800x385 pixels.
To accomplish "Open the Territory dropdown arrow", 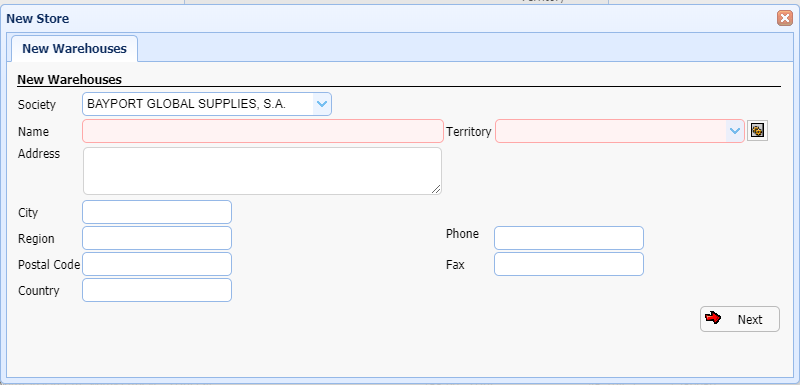I will tap(735, 131).
